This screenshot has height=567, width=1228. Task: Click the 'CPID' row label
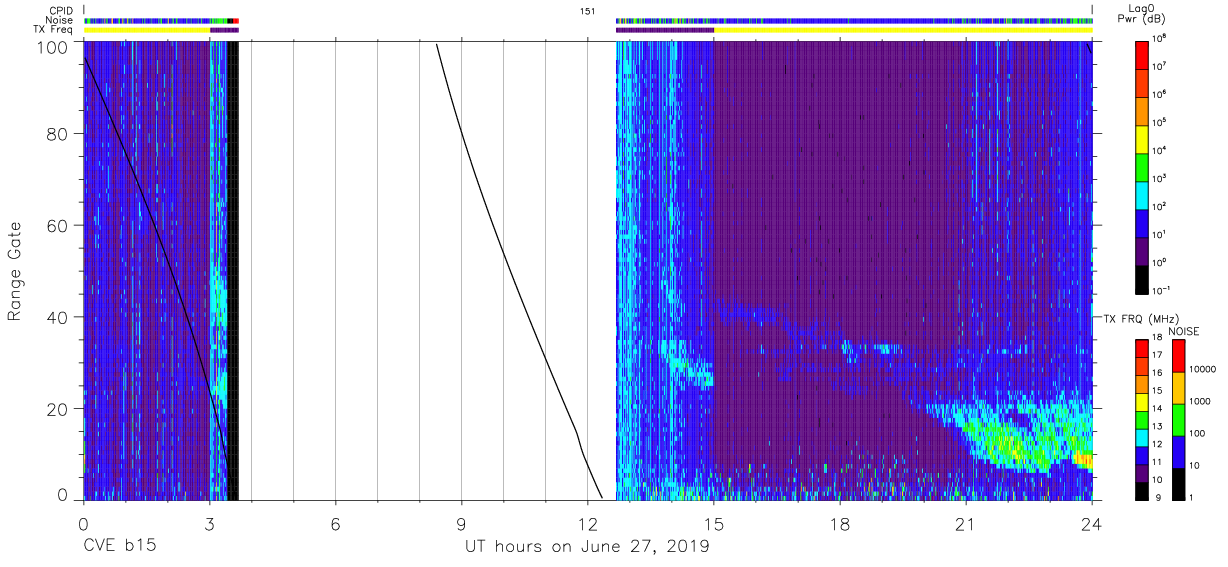tap(62, 10)
